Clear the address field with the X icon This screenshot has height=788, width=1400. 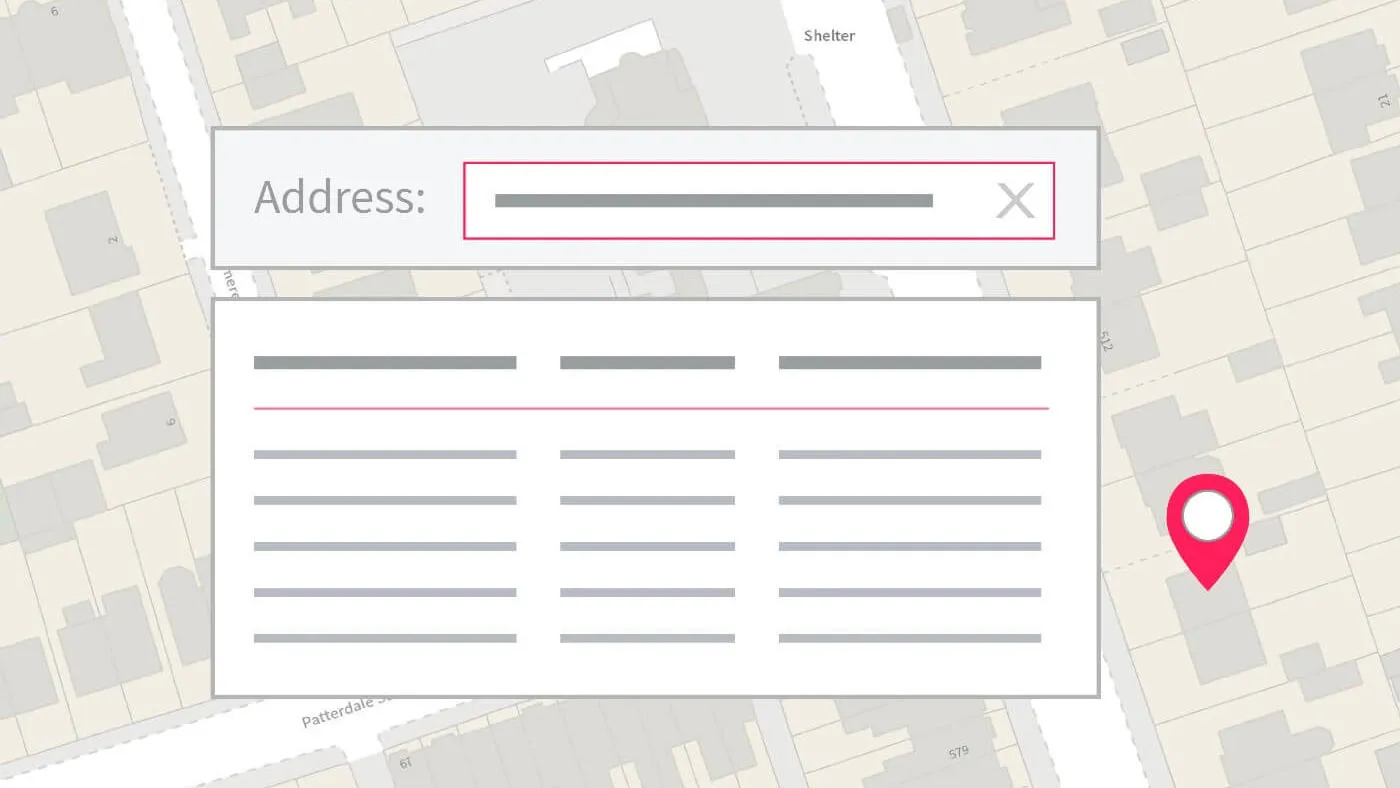pyautogui.click(x=1014, y=201)
